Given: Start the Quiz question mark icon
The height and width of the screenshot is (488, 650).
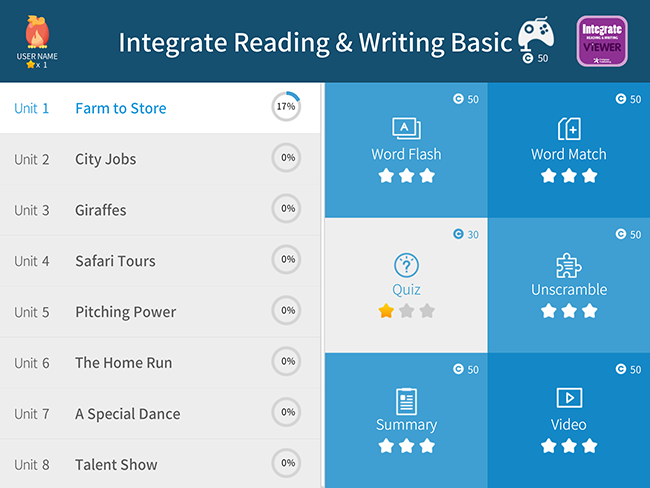Looking at the screenshot, I should 406,265.
